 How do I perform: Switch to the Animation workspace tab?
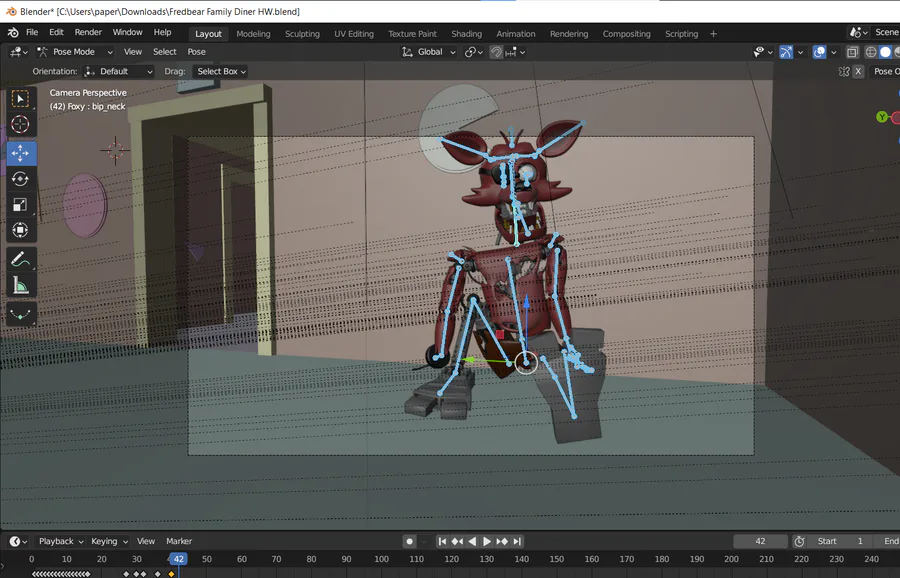click(x=515, y=34)
